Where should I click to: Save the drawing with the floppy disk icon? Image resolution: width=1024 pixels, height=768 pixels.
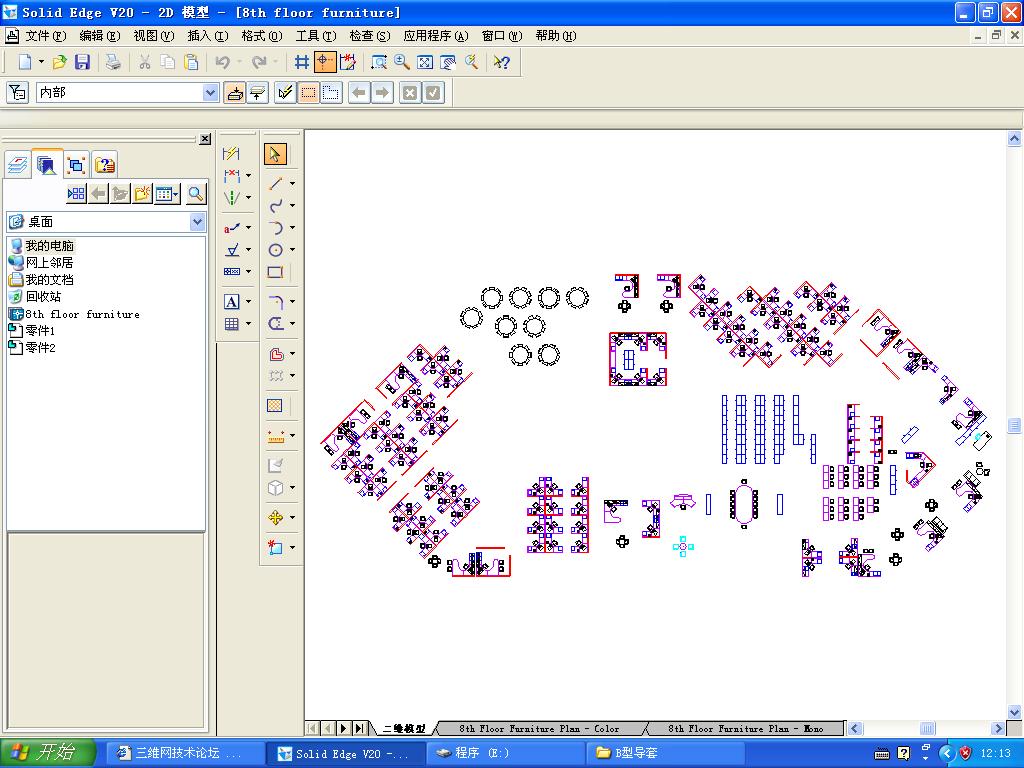click(x=82, y=62)
